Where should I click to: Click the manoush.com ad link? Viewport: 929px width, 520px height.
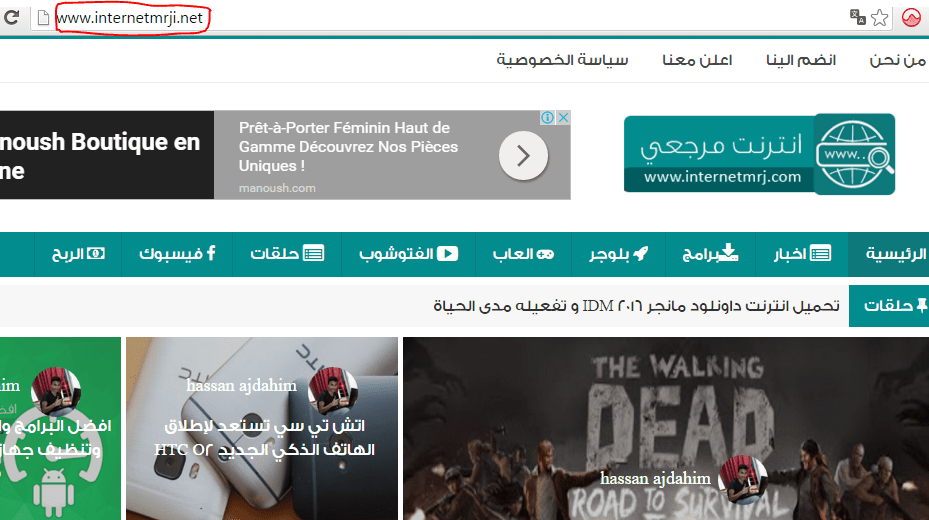277,188
